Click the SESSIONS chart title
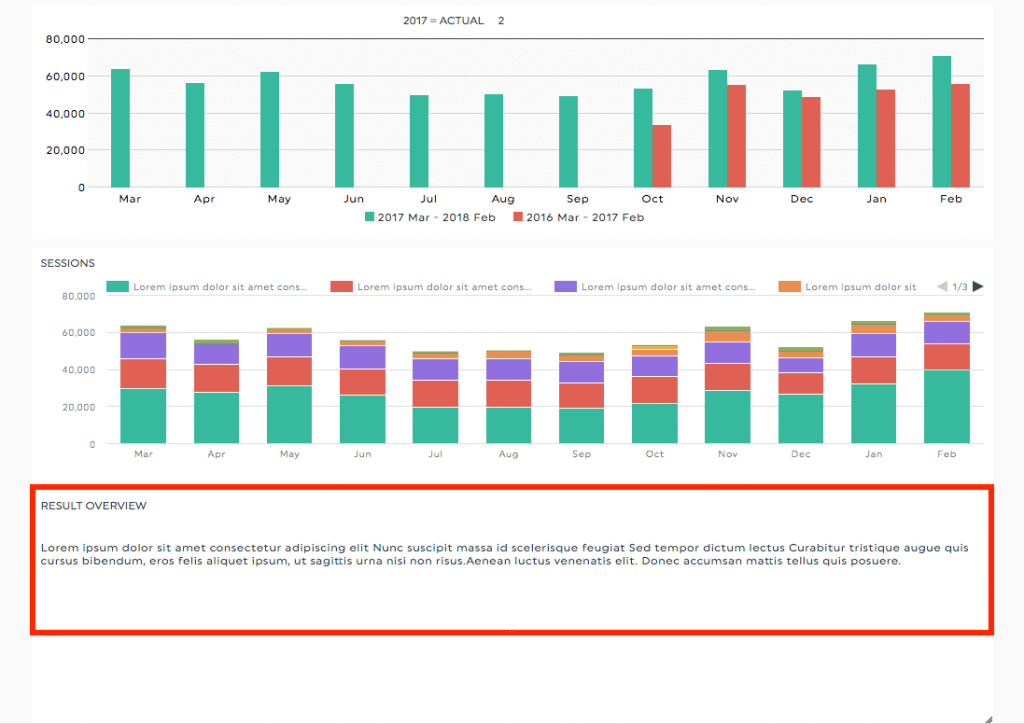 pyautogui.click(x=67, y=263)
